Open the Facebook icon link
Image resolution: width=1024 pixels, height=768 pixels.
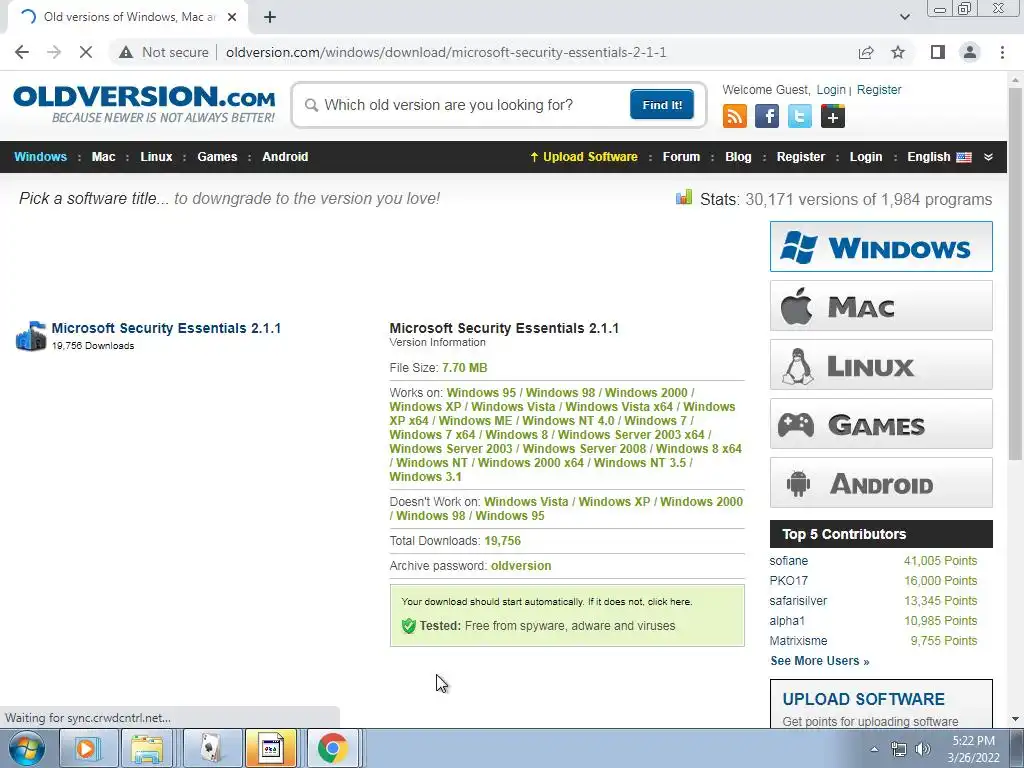pyautogui.click(x=767, y=116)
